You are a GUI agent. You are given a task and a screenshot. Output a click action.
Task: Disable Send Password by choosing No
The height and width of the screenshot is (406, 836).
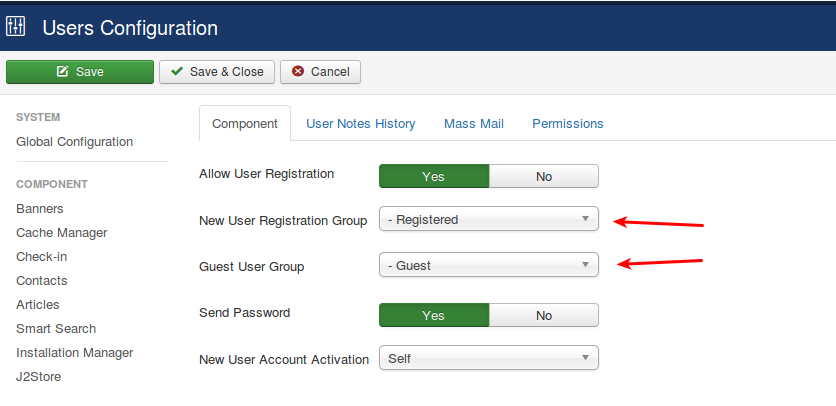pos(543,315)
